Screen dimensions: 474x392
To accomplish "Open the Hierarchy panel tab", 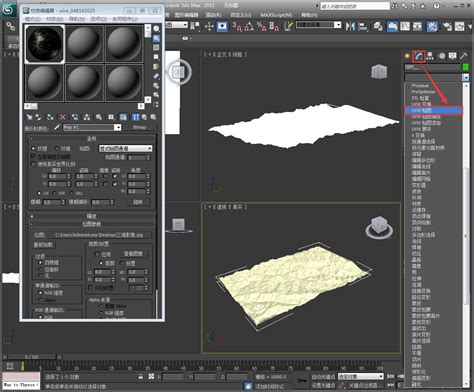I will pyautogui.click(x=430, y=56).
